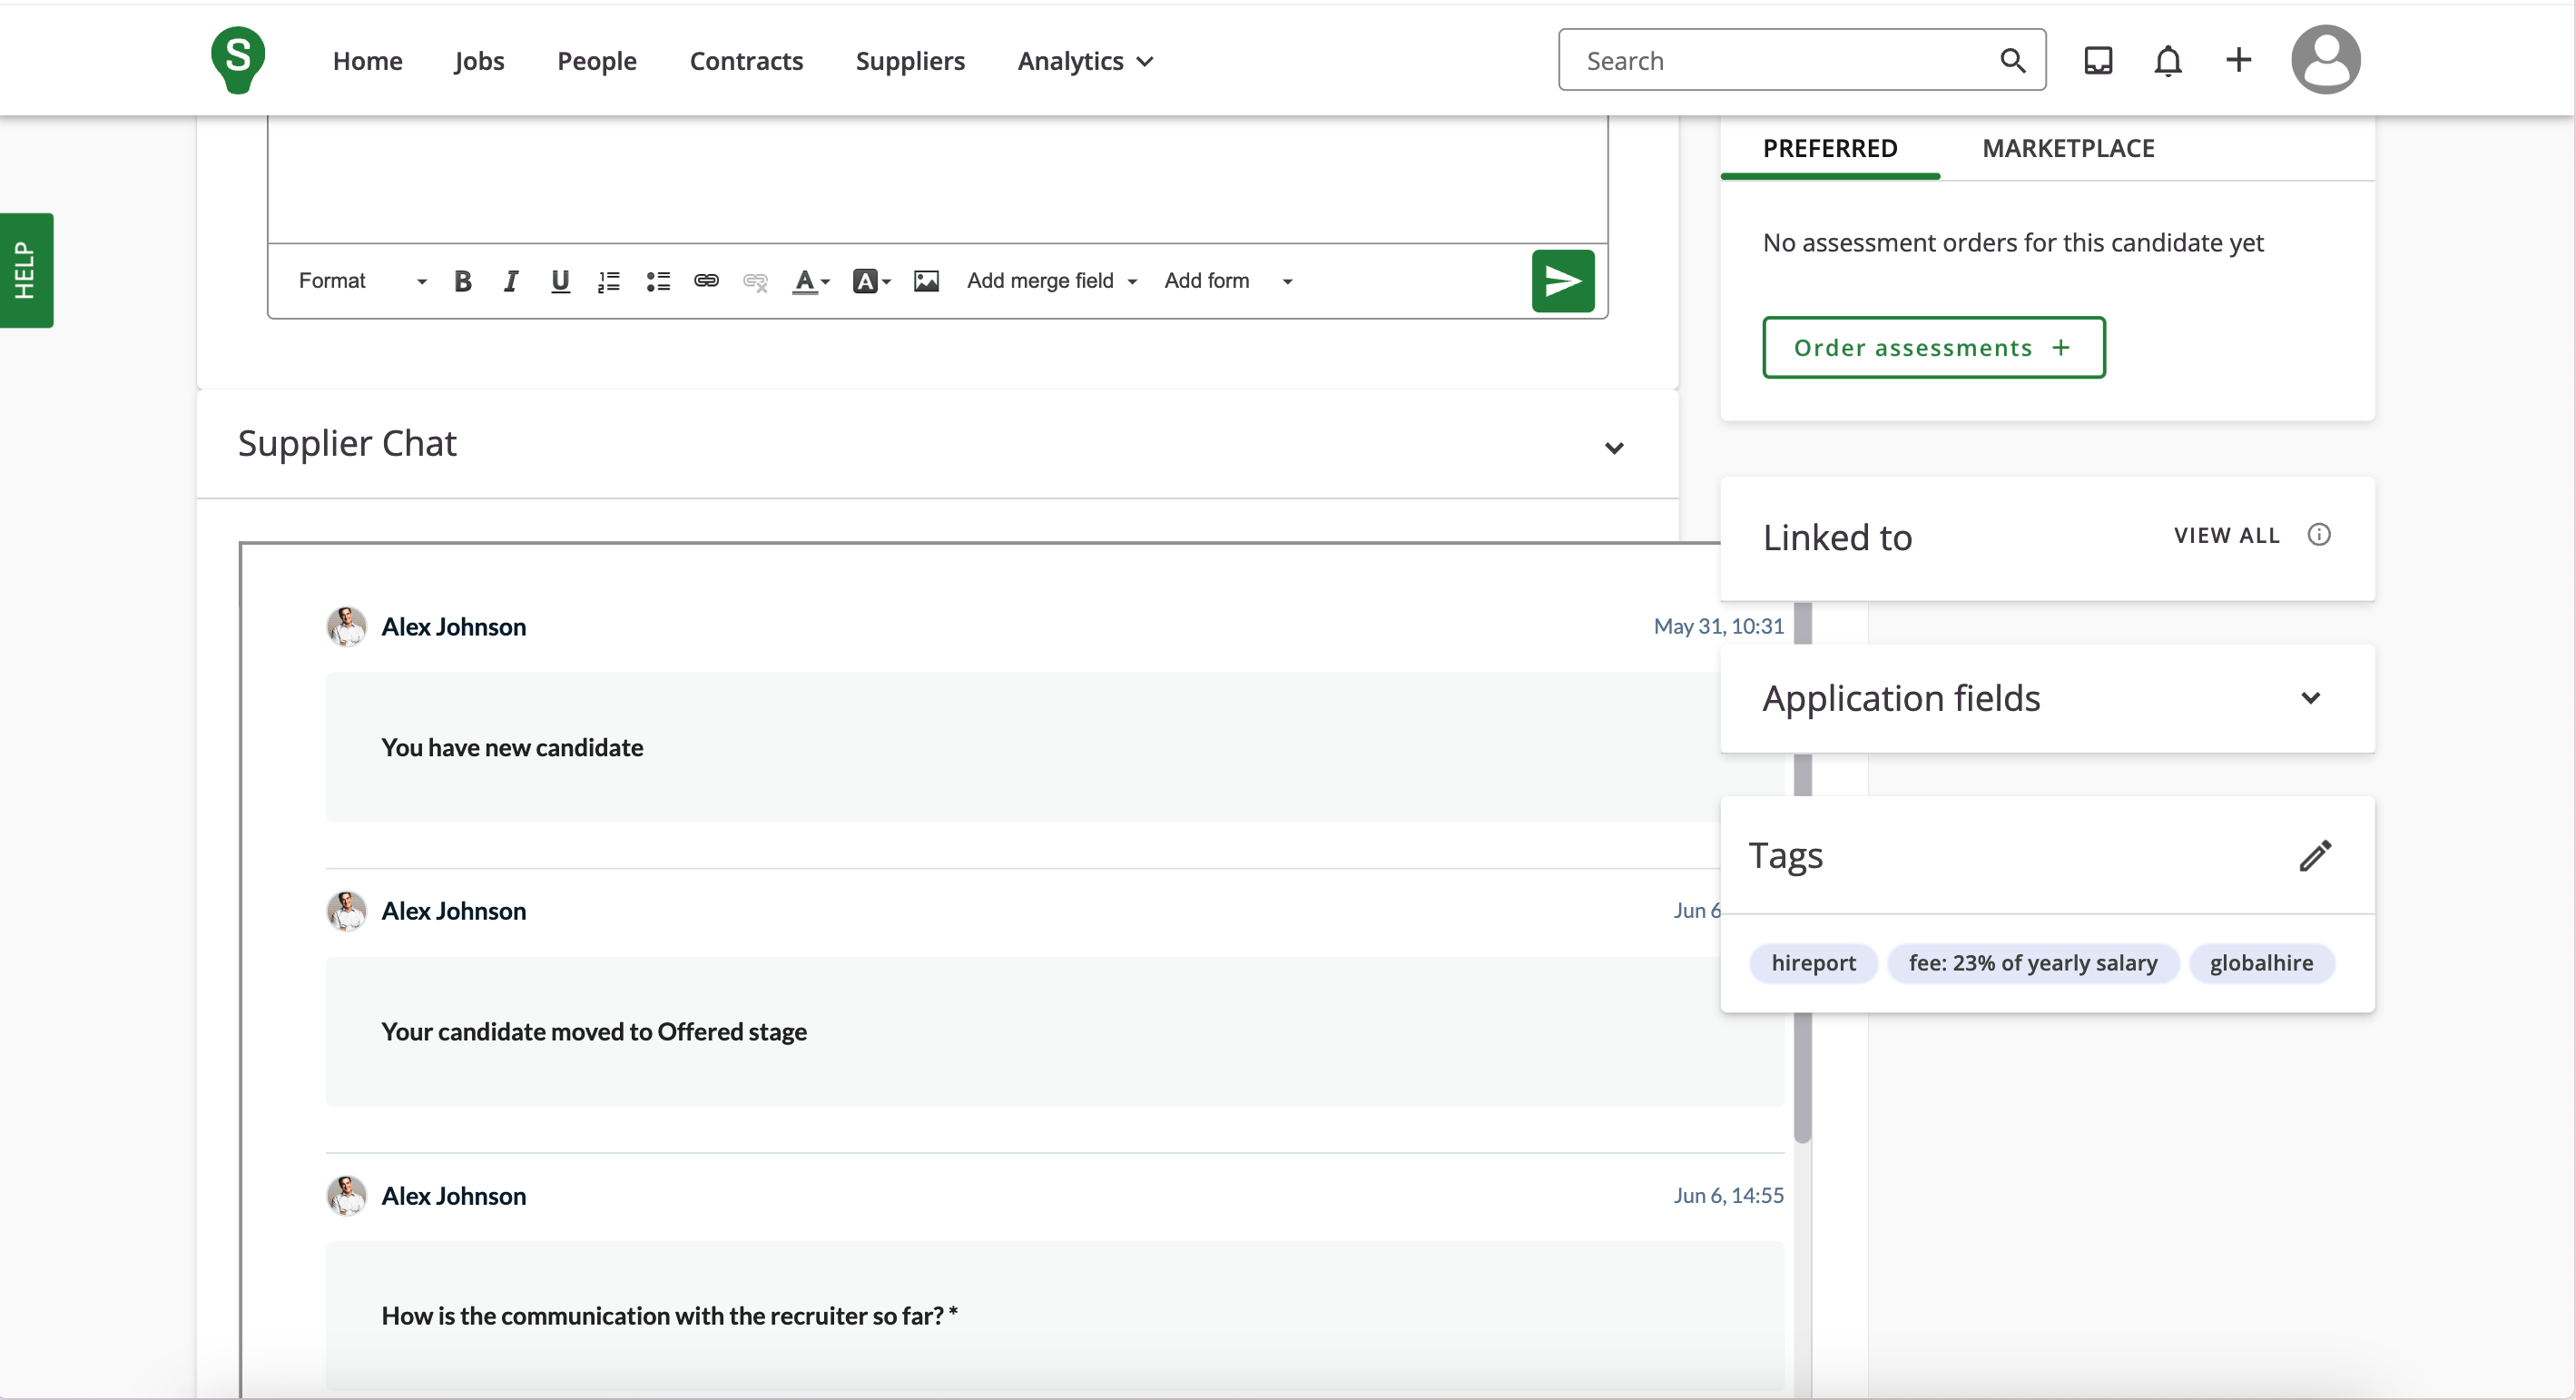The height and width of the screenshot is (1400, 2576).
Task: Click the Search input field
Action: tap(1780, 61)
